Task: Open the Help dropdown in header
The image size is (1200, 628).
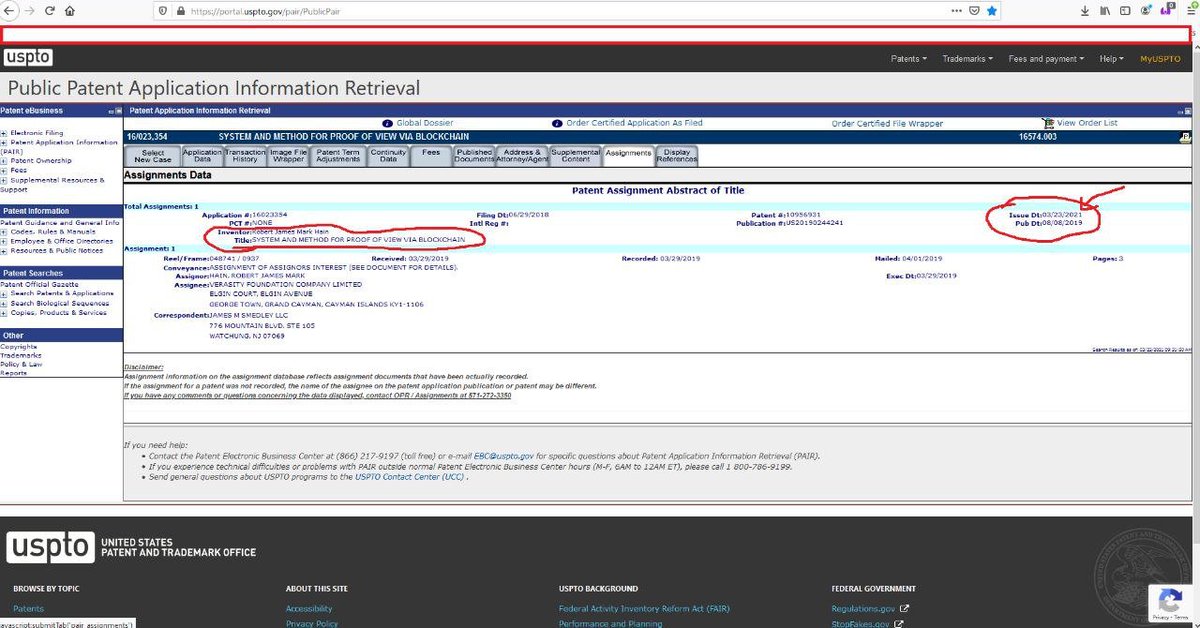Action: (1111, 59)
